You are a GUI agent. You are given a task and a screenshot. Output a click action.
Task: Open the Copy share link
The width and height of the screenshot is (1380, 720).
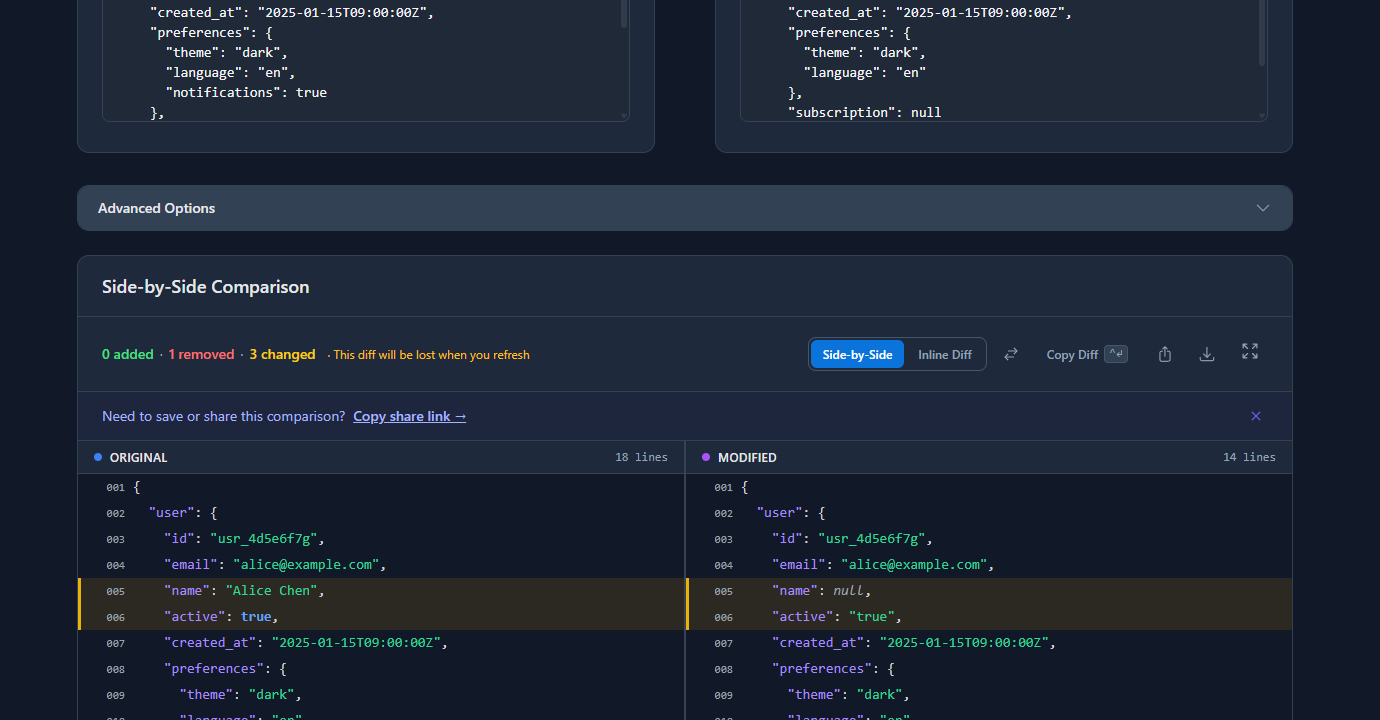click(409, 415)
